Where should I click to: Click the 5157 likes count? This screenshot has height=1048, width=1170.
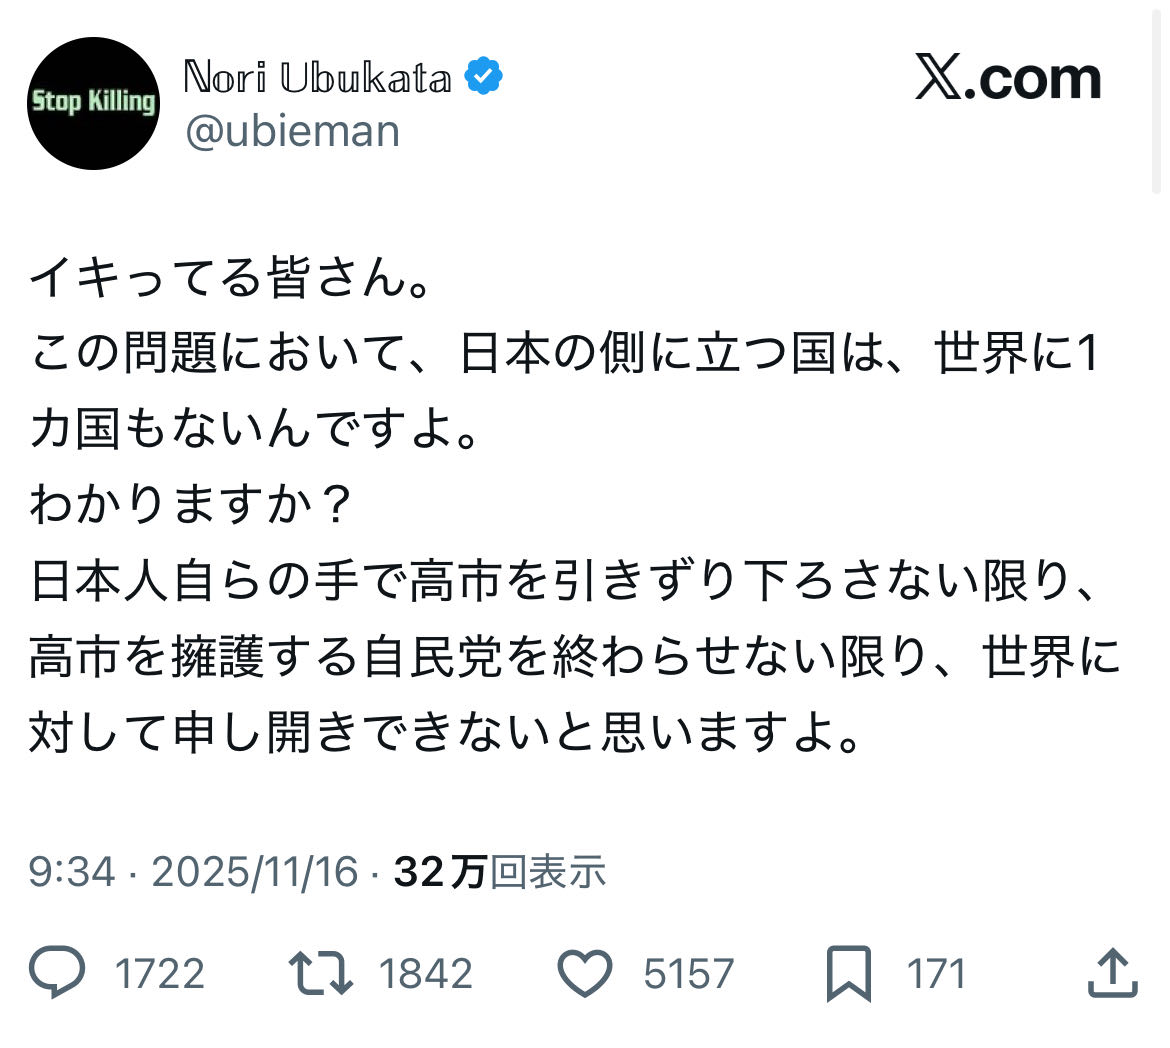point(688,974)
